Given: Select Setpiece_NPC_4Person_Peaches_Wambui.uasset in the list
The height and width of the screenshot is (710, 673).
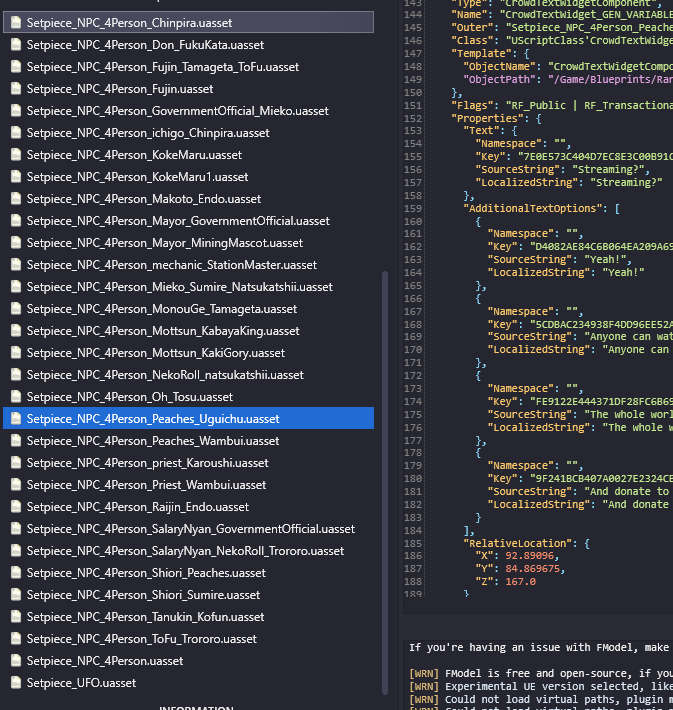Looking at the screenshot, I should pos(153,441).
